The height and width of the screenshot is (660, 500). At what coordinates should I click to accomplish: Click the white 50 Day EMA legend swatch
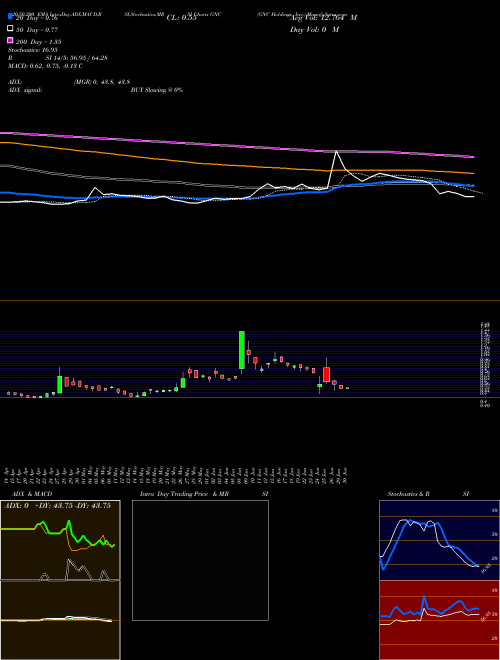(10, 29)
